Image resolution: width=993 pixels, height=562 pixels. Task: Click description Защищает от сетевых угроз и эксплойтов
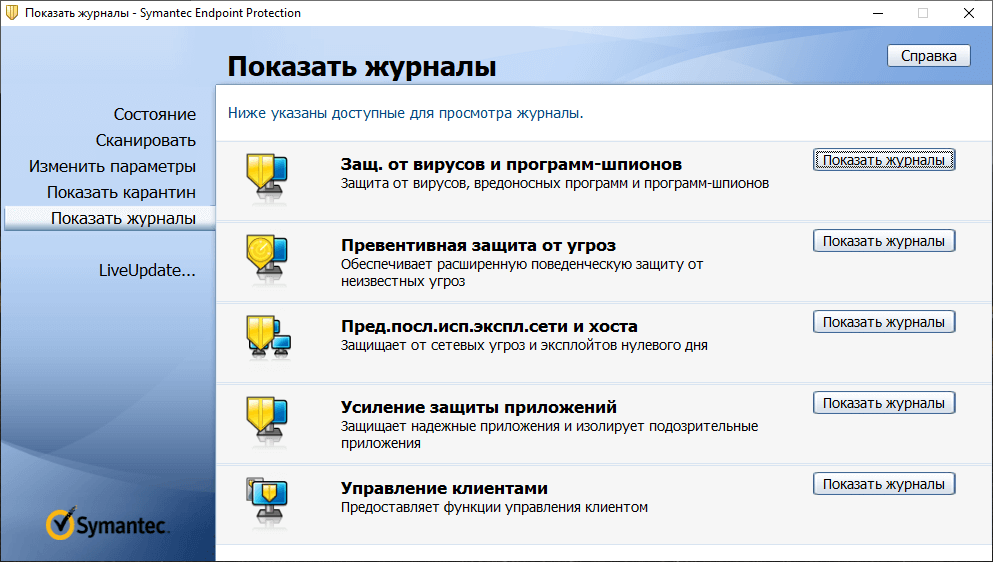click(524, 345)
